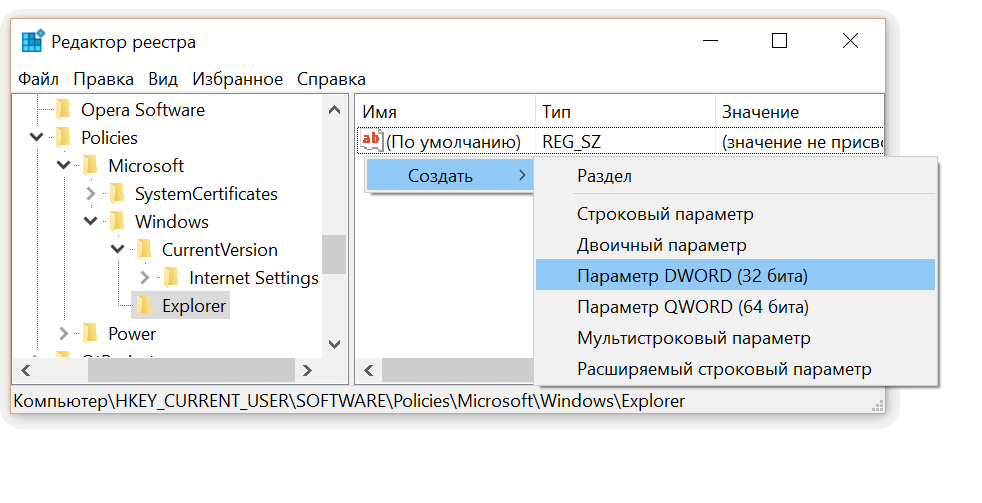The width and height of the screenshot is (982, 503).
Task: Expand the Power tree node
Action: 64,334
